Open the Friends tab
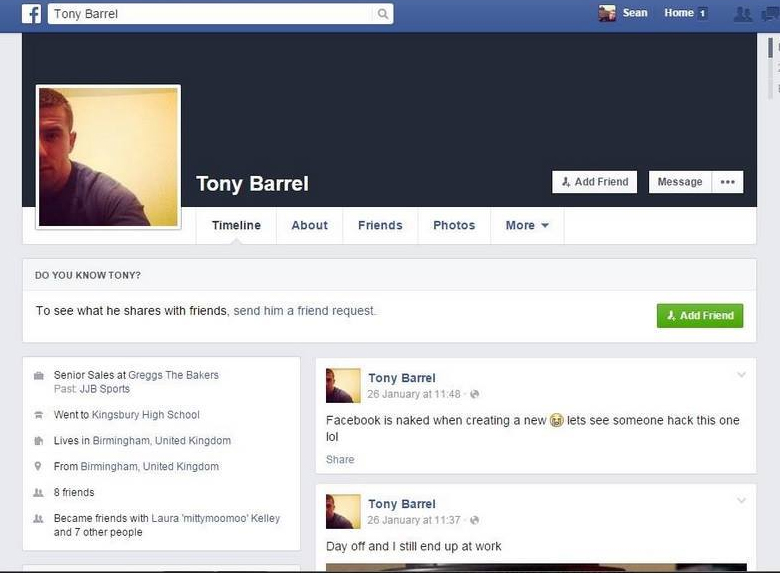 pos(380,225)
